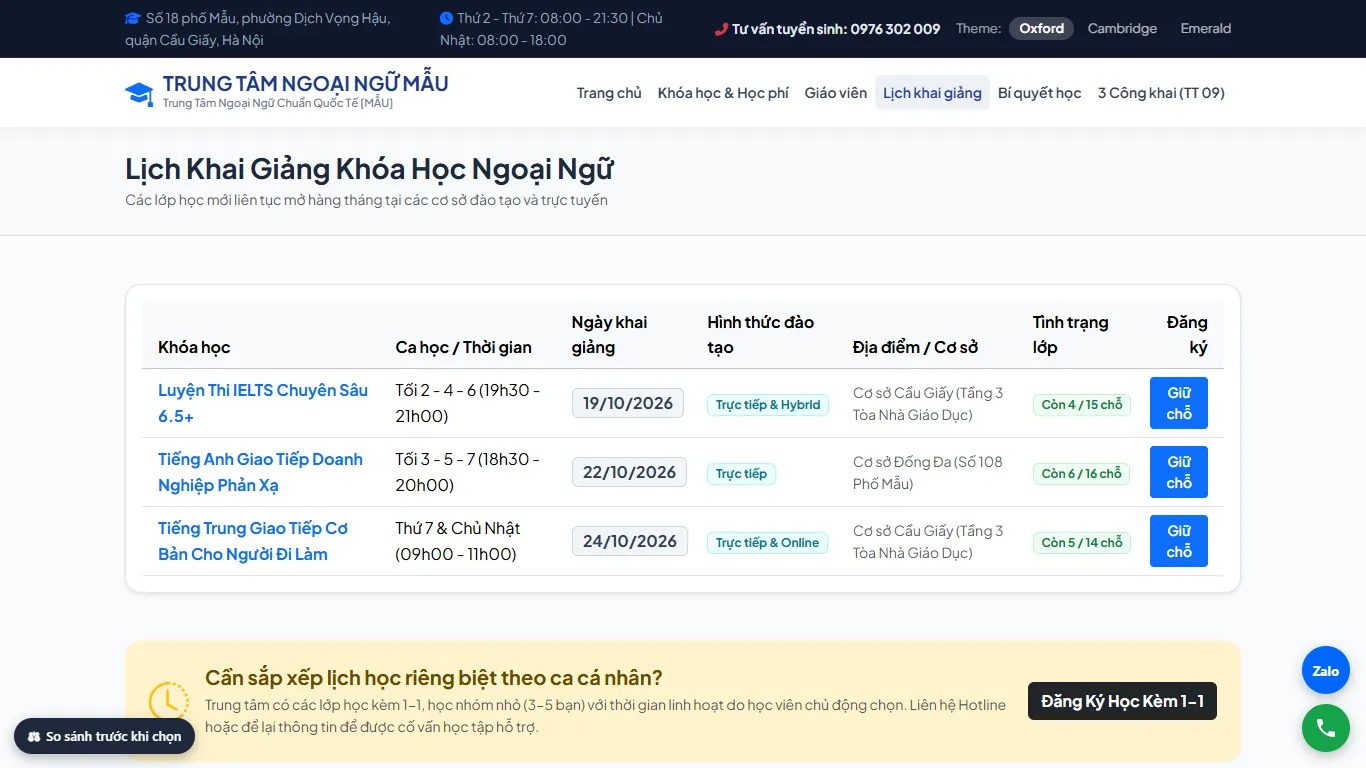Open the Khóa học & Học phí page
Screen dimensions: 1366x768
(x=723, y=93)
